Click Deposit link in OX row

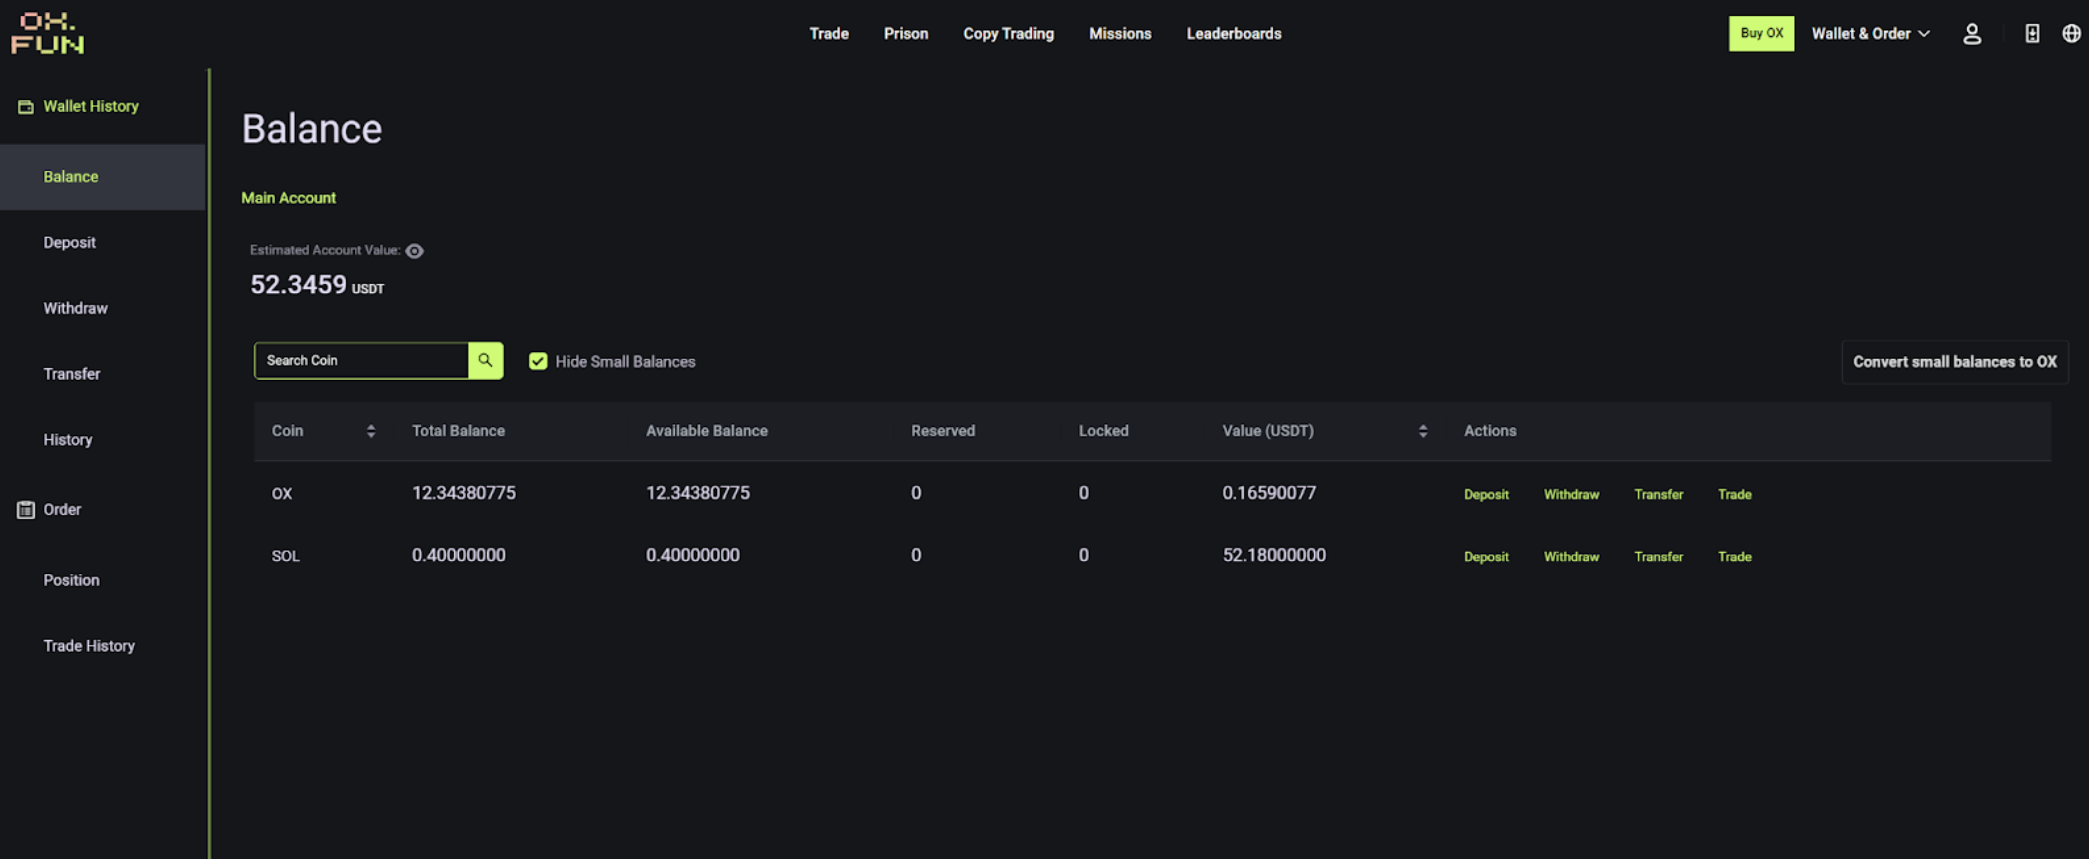[1486, 495]
